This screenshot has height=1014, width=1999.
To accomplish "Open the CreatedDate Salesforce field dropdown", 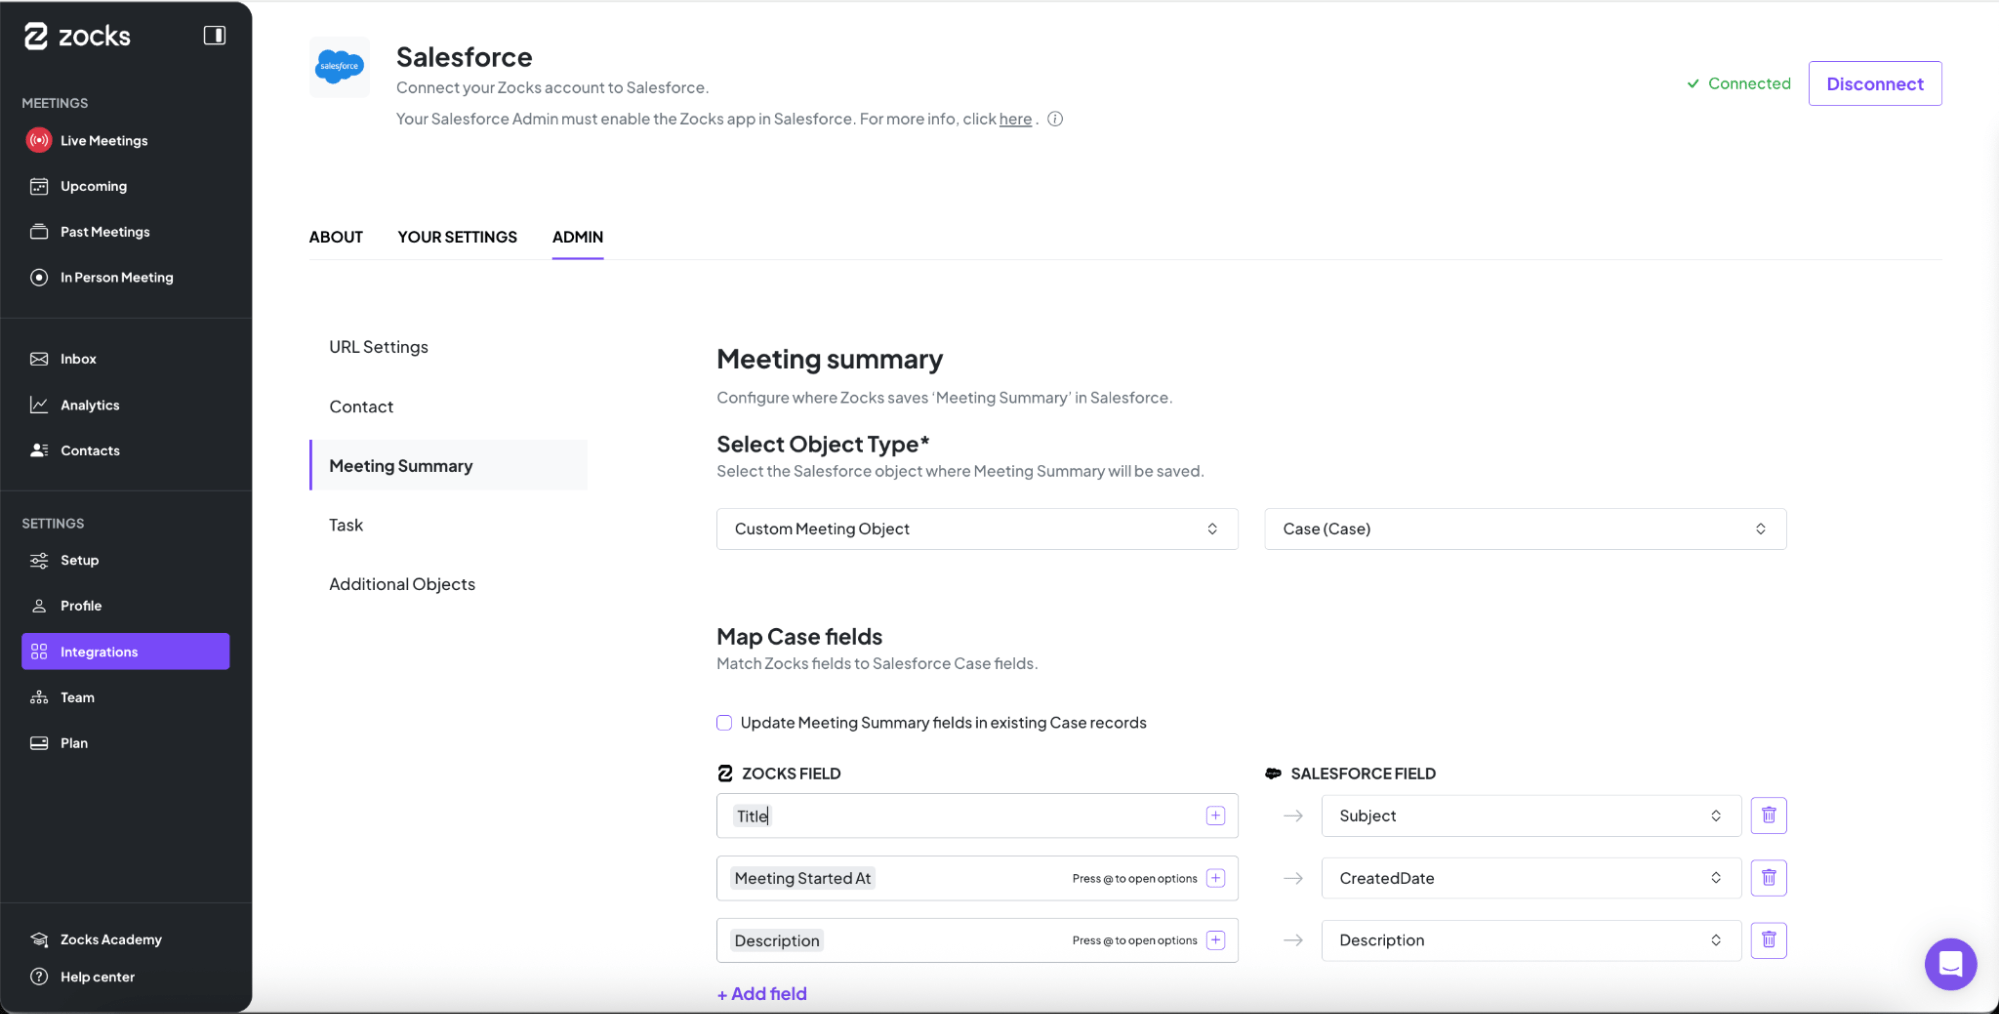I will coord(1531,878).
